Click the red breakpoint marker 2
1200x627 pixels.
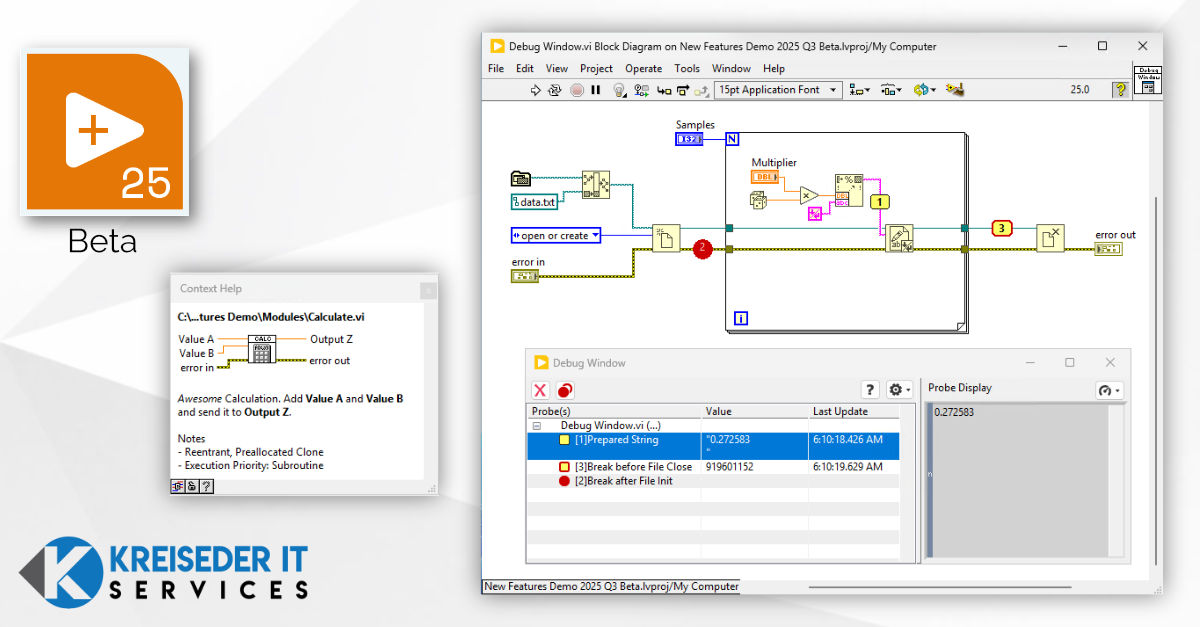(x=702, y=247)
